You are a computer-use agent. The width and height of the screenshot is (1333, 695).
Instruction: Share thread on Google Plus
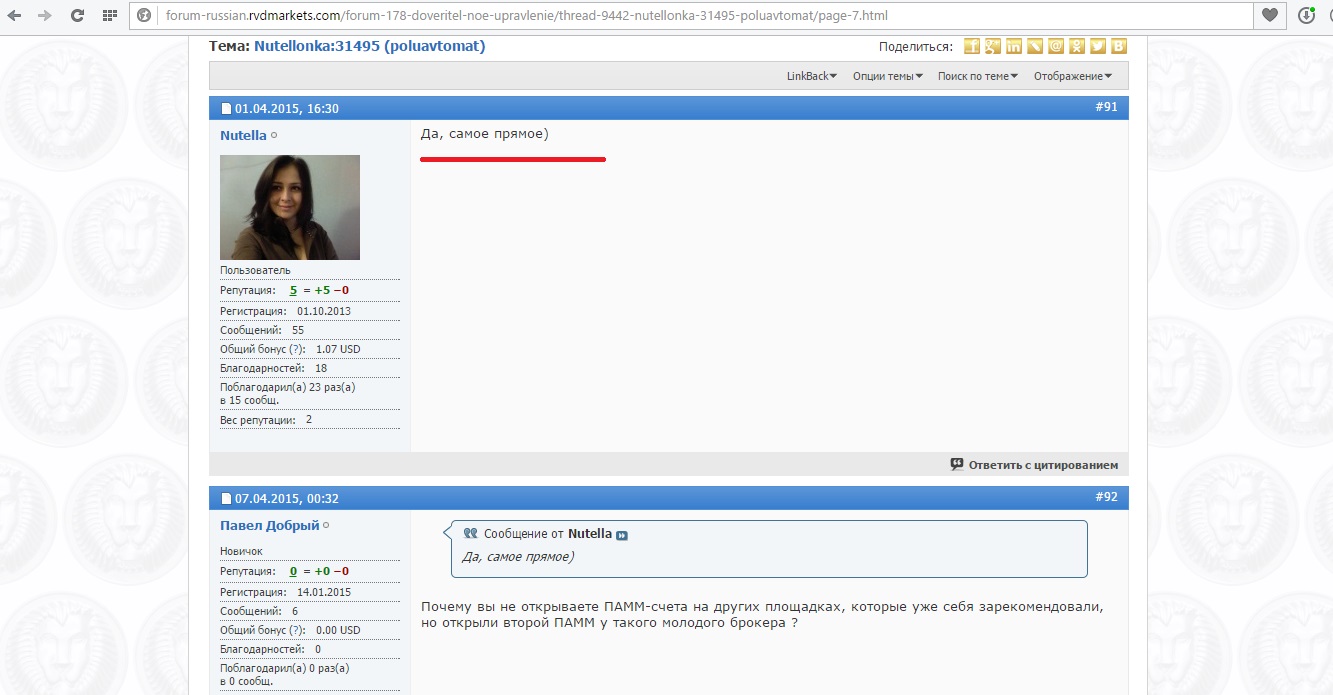pos(992,47)
